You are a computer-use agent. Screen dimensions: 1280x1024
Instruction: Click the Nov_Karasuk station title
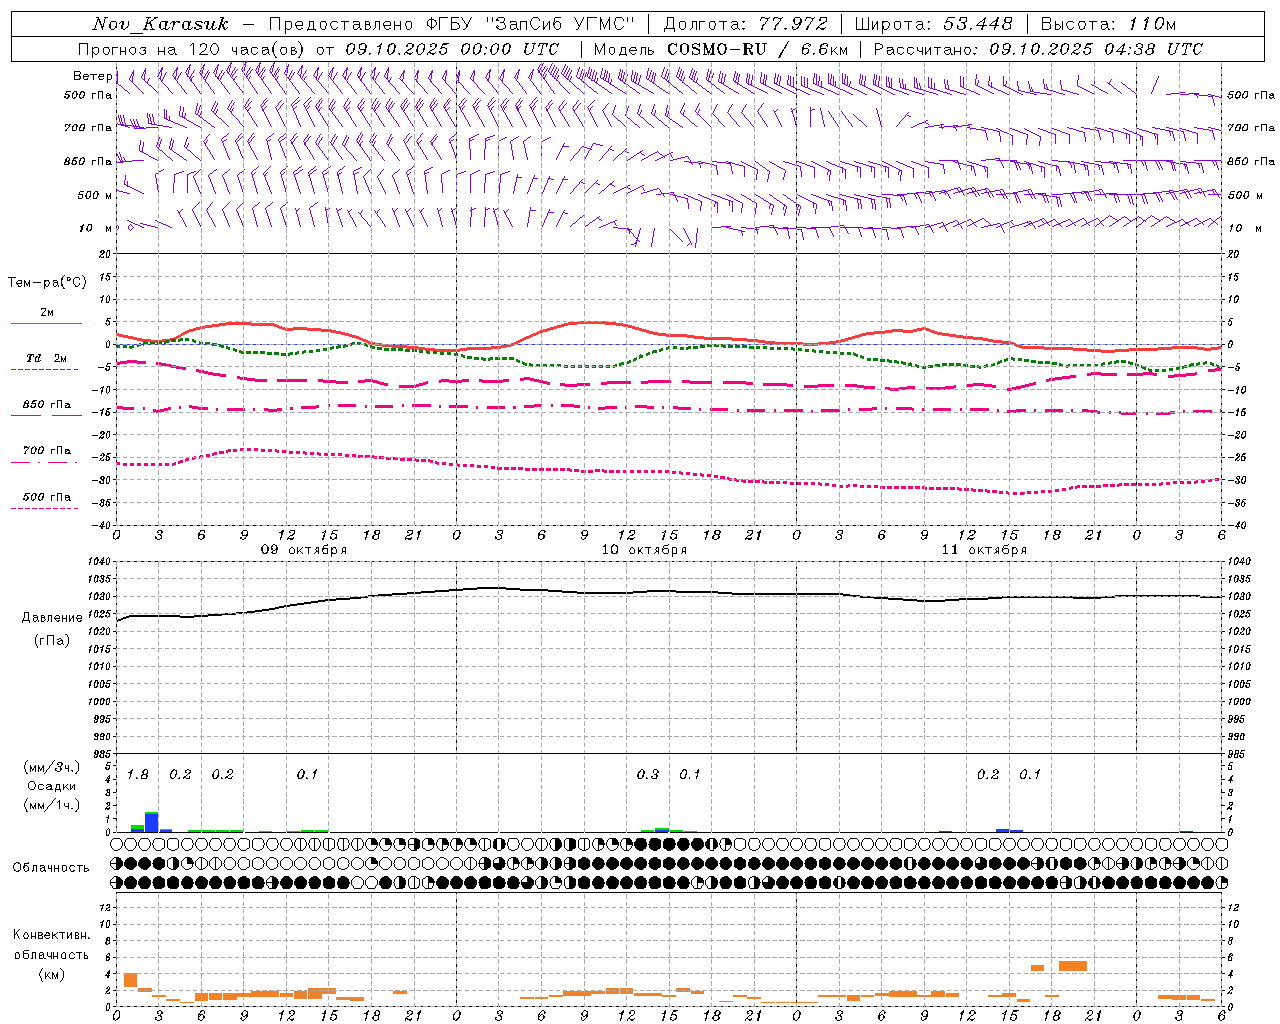tap(160, 24)
